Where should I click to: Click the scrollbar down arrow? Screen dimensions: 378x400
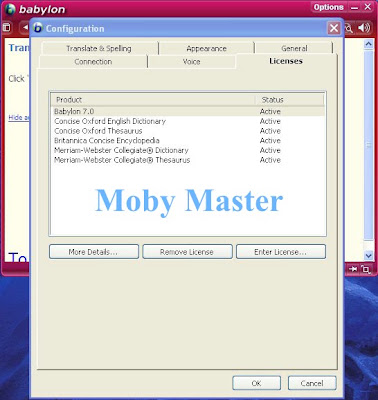(x=368, y=255)
